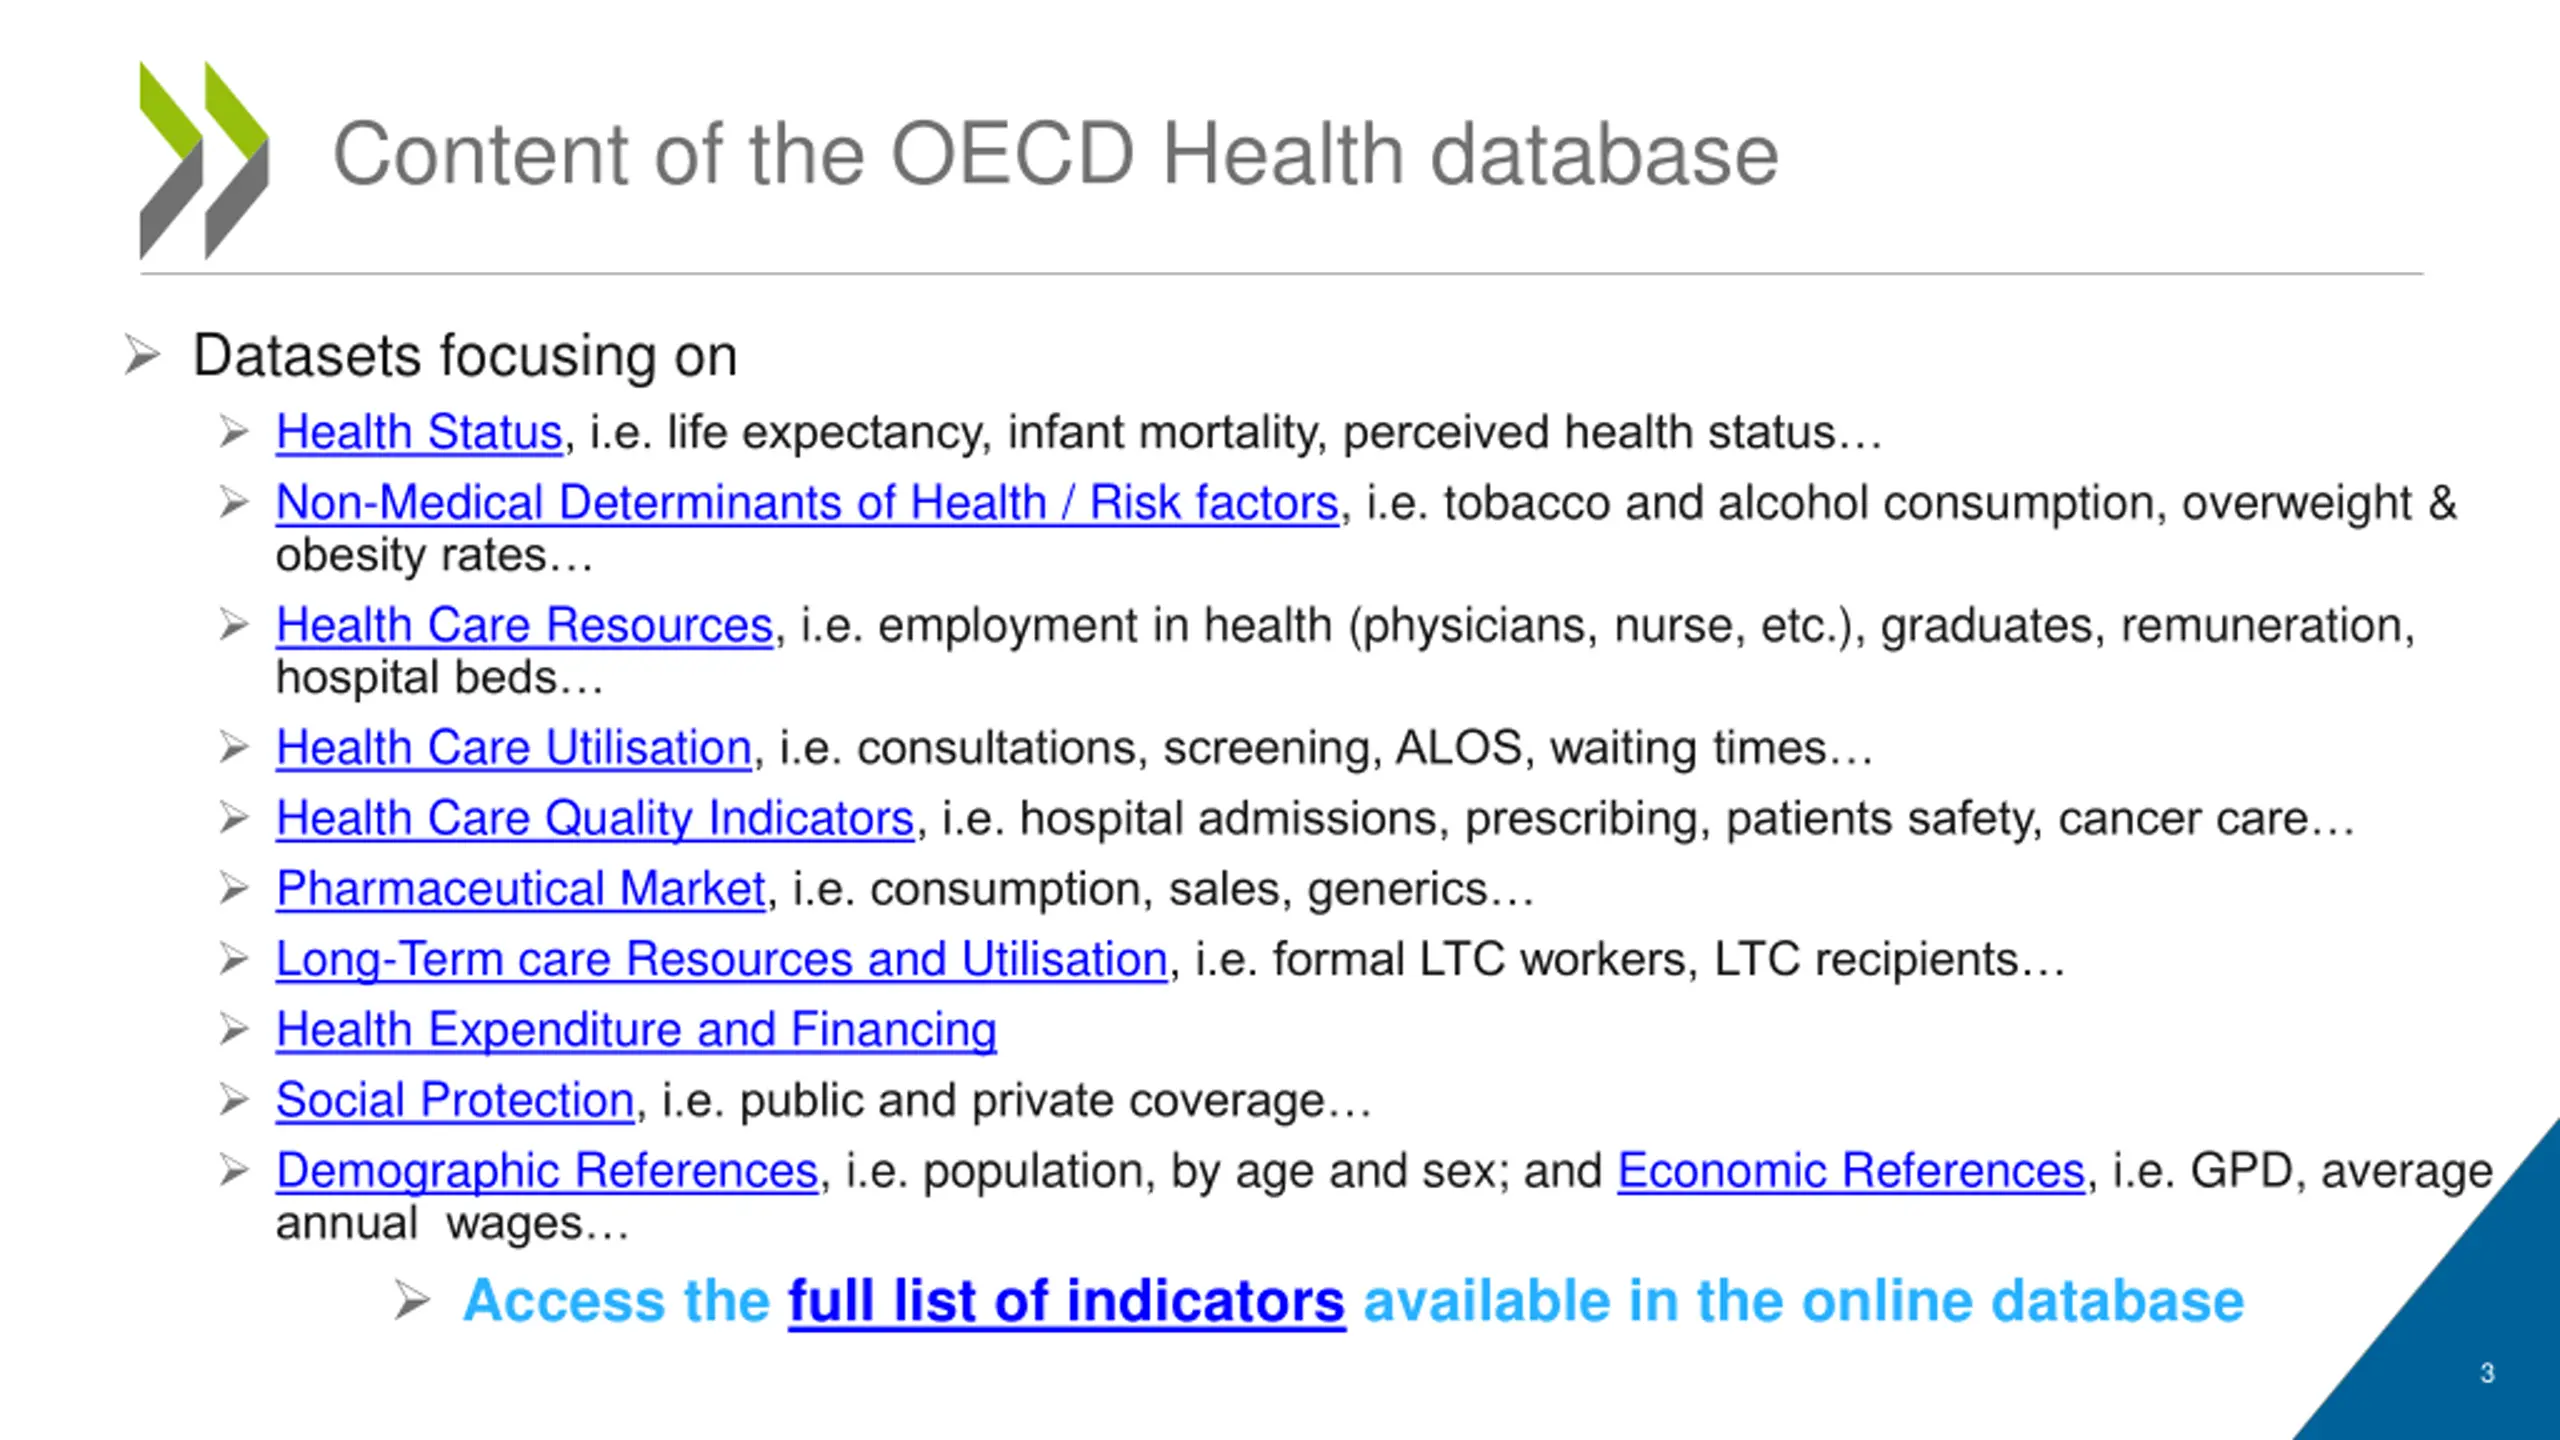Open Non-Medical Determinants of Health / Risk factors link
This screenshot has height=1440, width=2560.
(807, 502)
